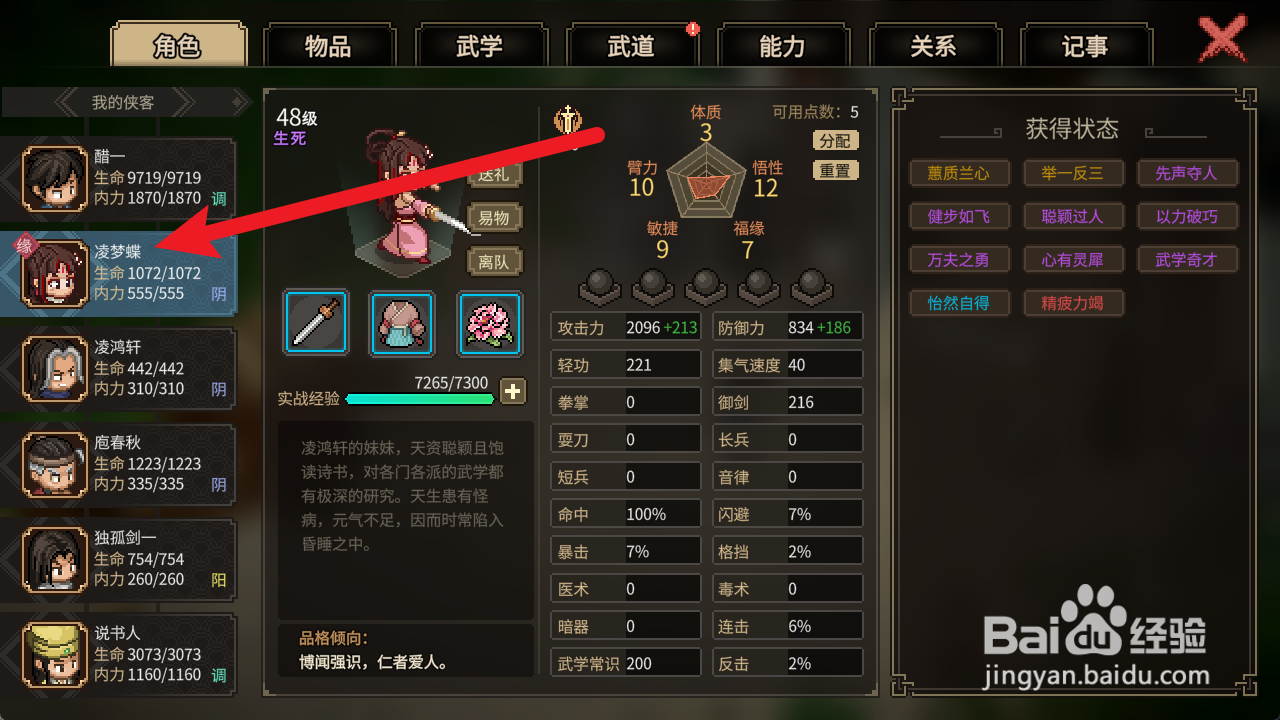Click the 易物 trade button
Image resolution: width=1280 pixels, height=720 pixels.
click(x=495, y=218)
